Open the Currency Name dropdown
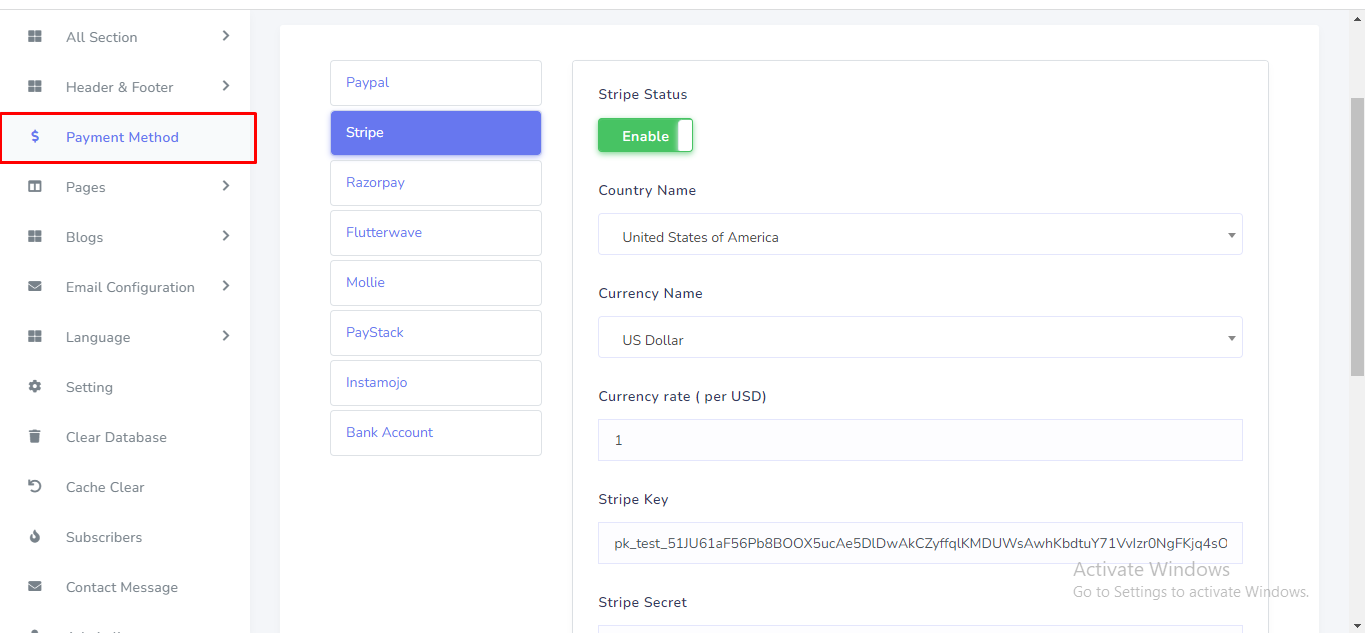Screen dimensions: 1365x633 point(919,340)
